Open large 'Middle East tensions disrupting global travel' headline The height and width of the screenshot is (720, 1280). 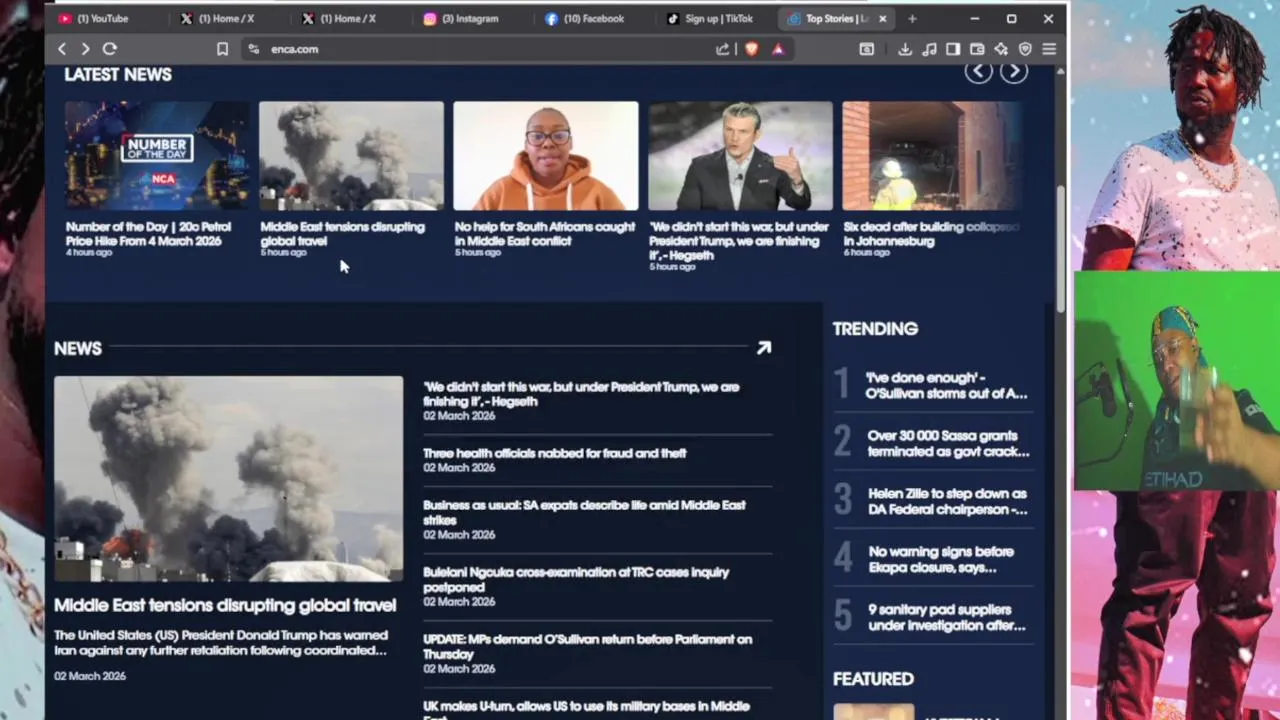coord(225,605)
